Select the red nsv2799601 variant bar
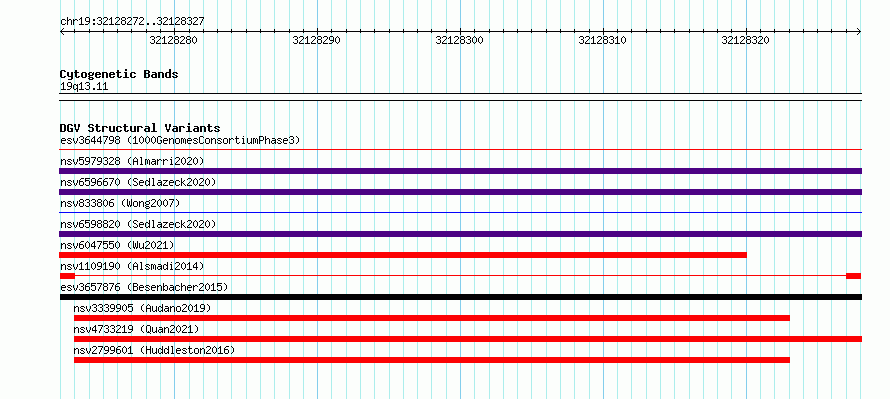 pos(432,360)
